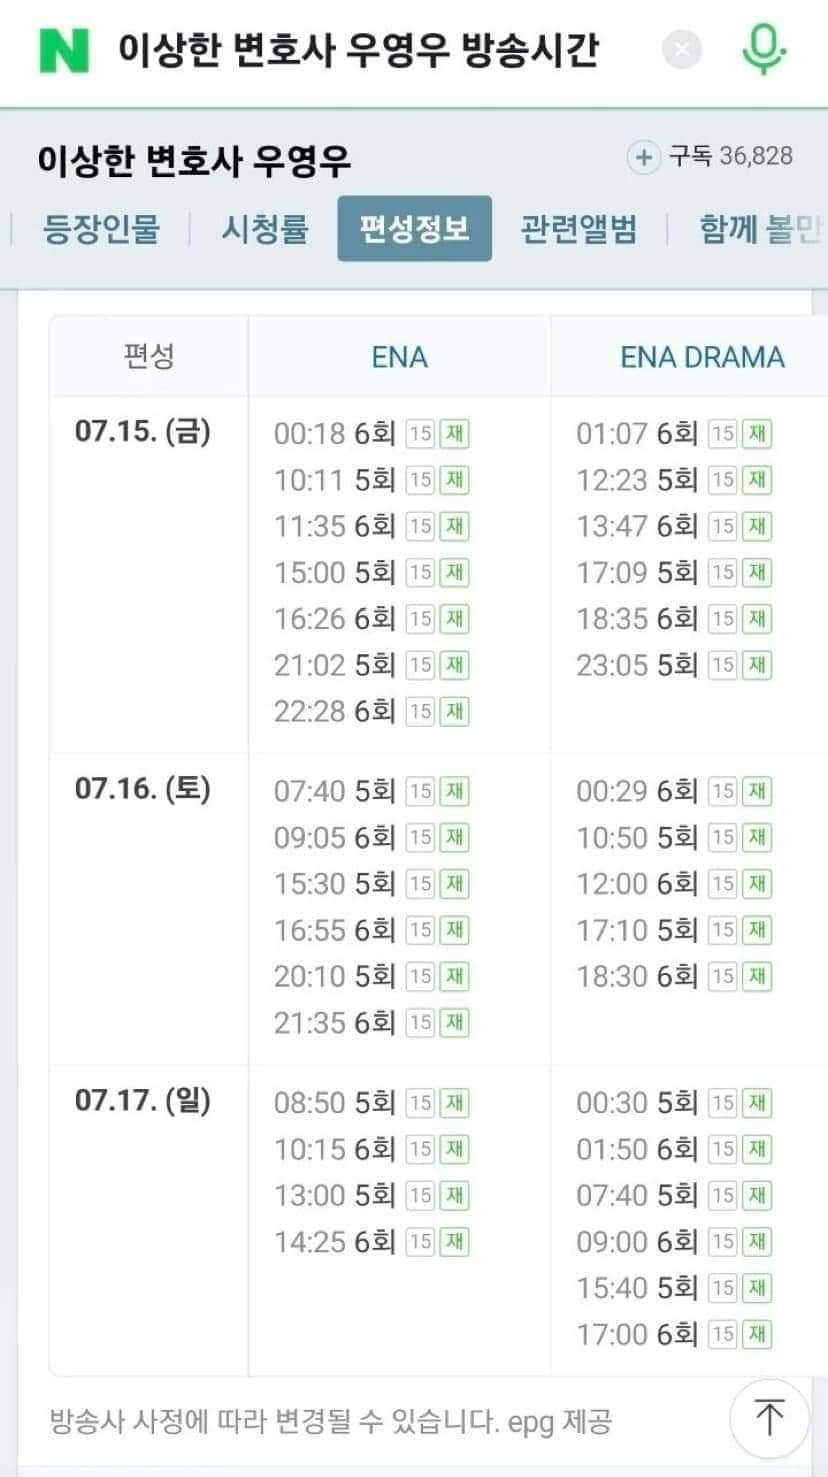Open the 관련앨범 tab

(x=578, y=229)
